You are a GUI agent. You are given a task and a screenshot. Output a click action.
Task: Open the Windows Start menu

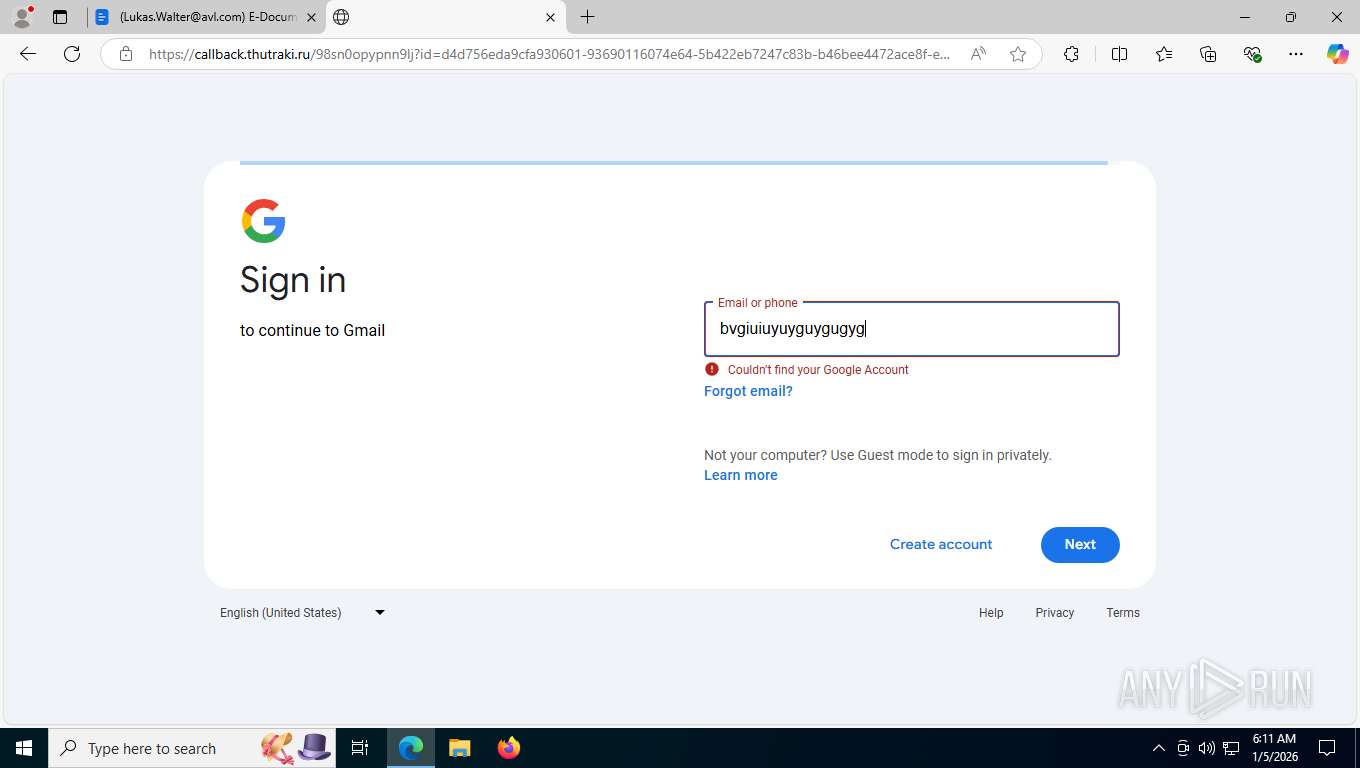click(23, 748)
